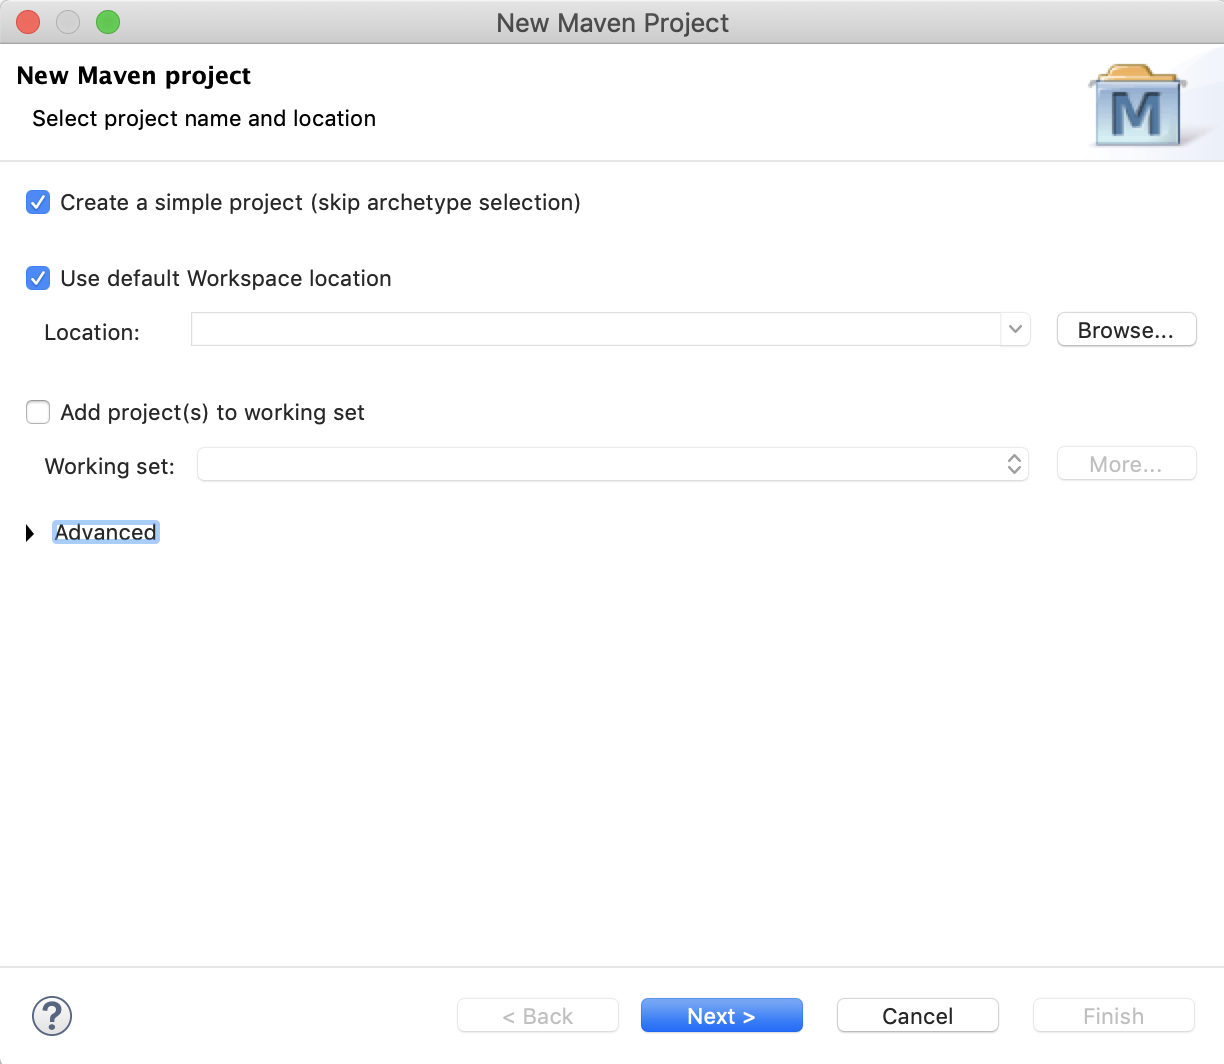This screenshot has width=1224, height=1064.
Task: Go to the next wizard page
Action: (721, 1016)
